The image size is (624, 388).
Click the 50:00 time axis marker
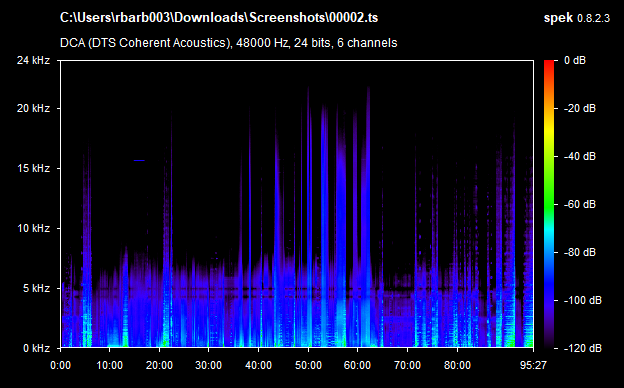click(308, 365)
